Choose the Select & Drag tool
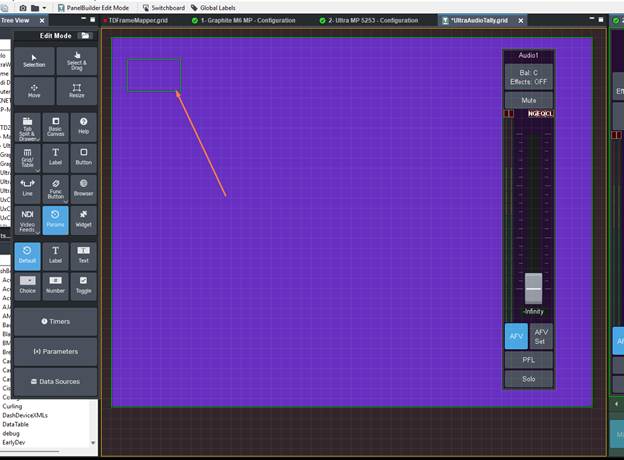The height and width of the screenshot is (460, 624). tap(76, 61)
